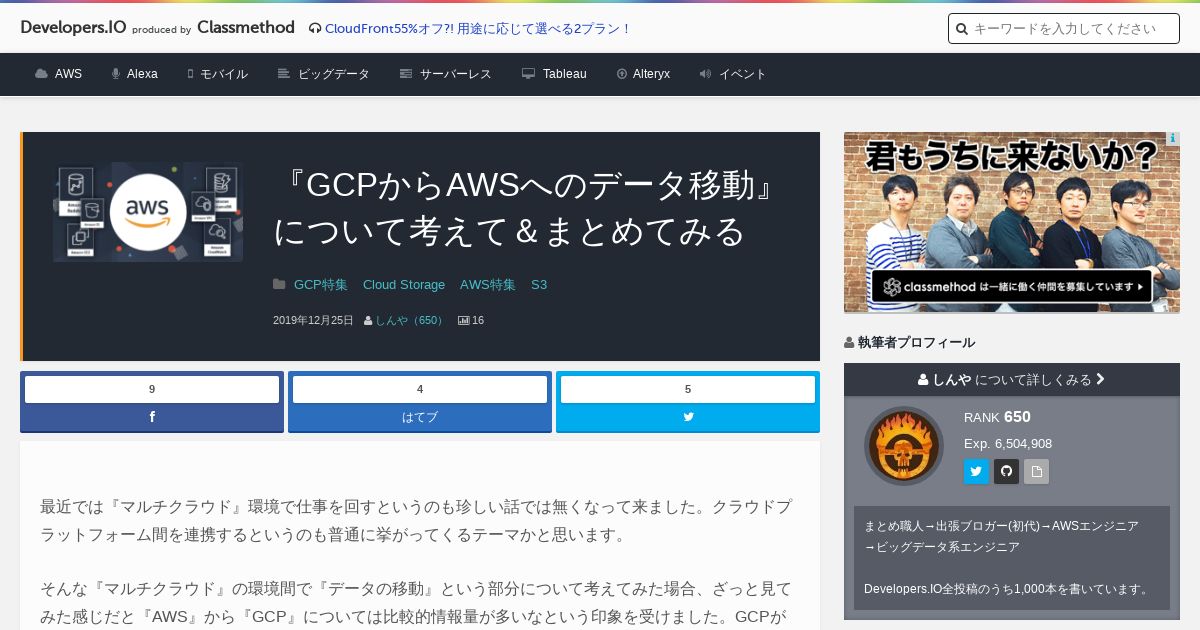Open the AWS navigation menu item
Viewport: 1200px width, 630px height.
click(x=68, y=74)
